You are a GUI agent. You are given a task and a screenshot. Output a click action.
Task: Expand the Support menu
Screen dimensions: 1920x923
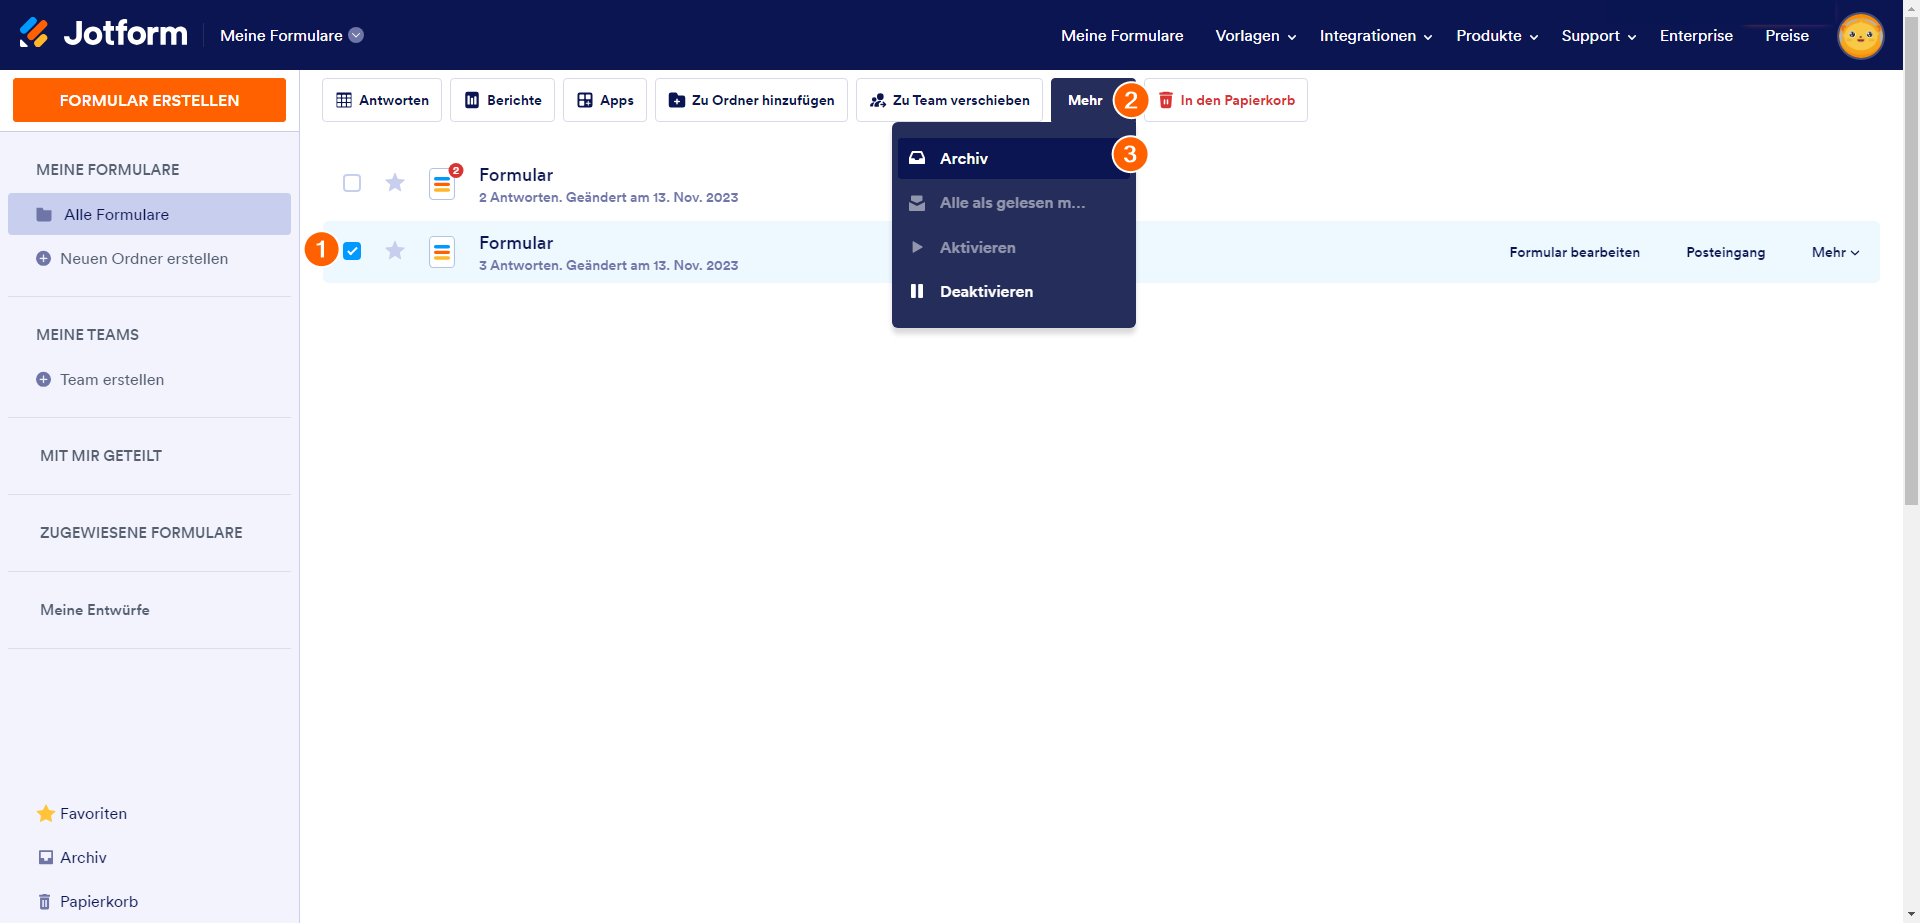click(x=1599, y=36)
